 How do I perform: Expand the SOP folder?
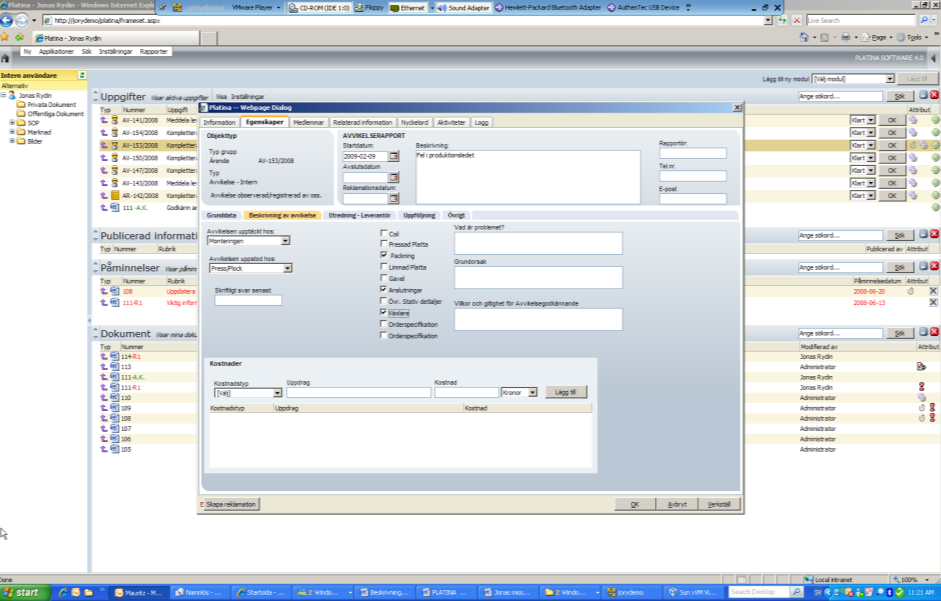tap(12, 122)
